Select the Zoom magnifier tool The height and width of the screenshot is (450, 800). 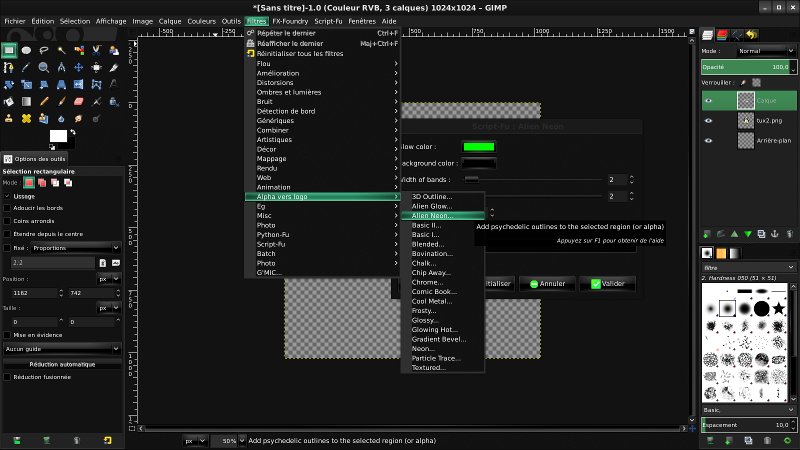coord(44,67)
